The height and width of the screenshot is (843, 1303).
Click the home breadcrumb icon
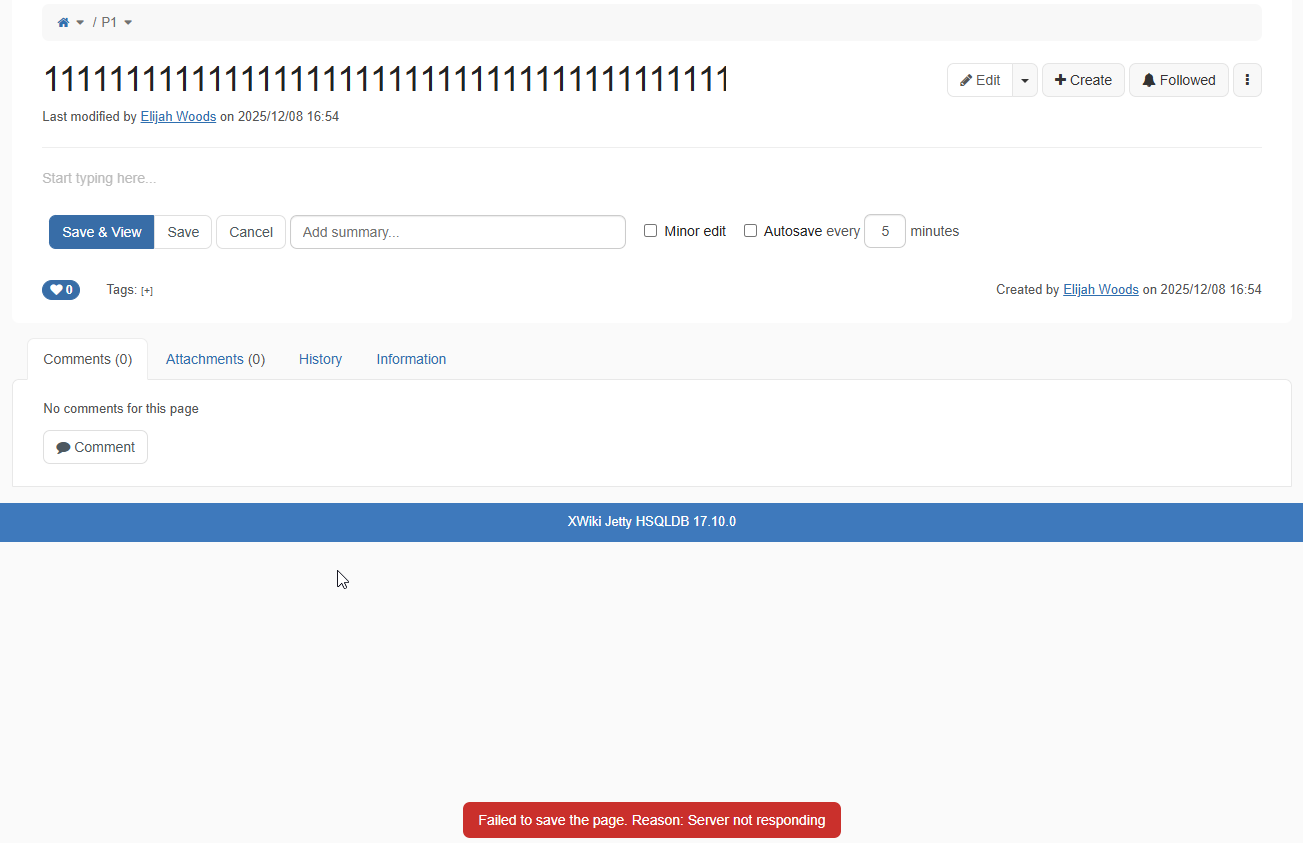[x=63, y=22]
